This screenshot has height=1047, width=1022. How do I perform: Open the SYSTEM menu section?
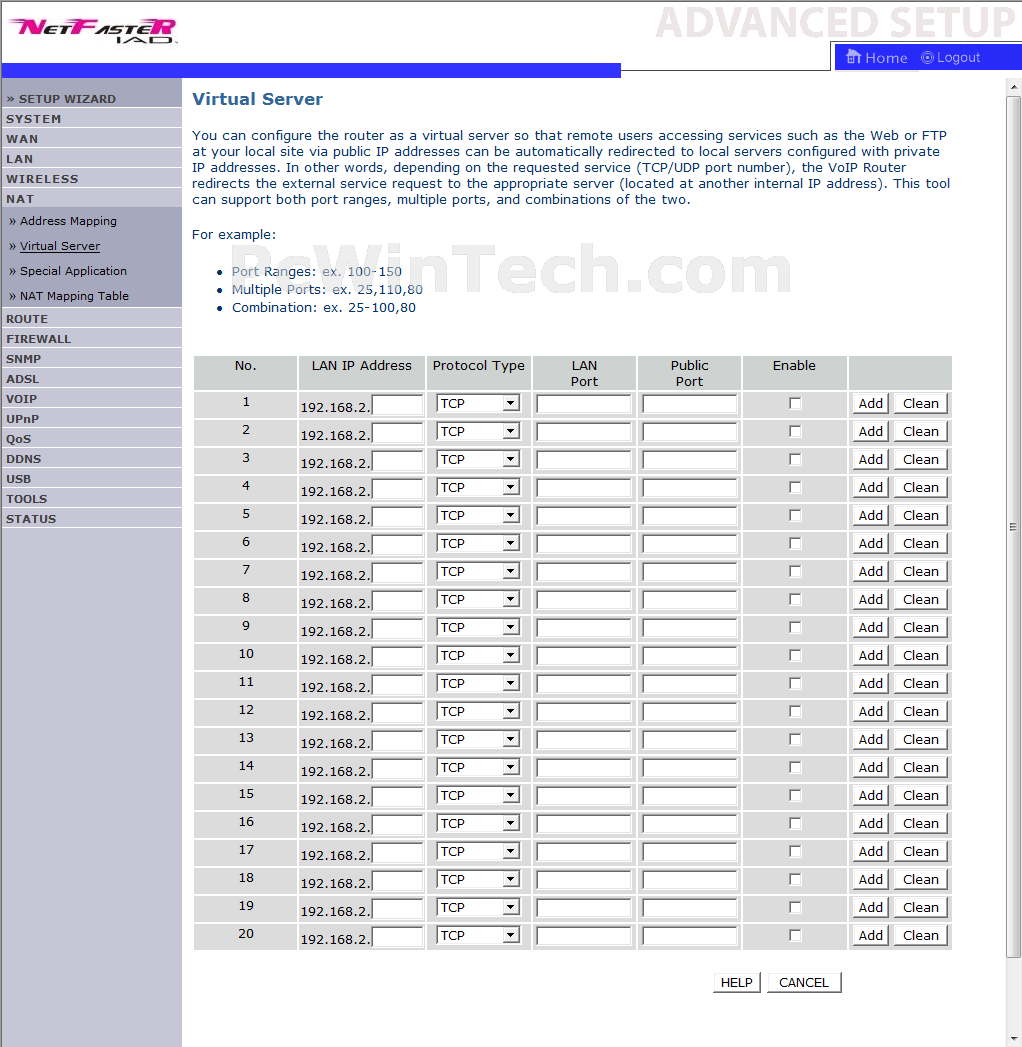point(33,119)
